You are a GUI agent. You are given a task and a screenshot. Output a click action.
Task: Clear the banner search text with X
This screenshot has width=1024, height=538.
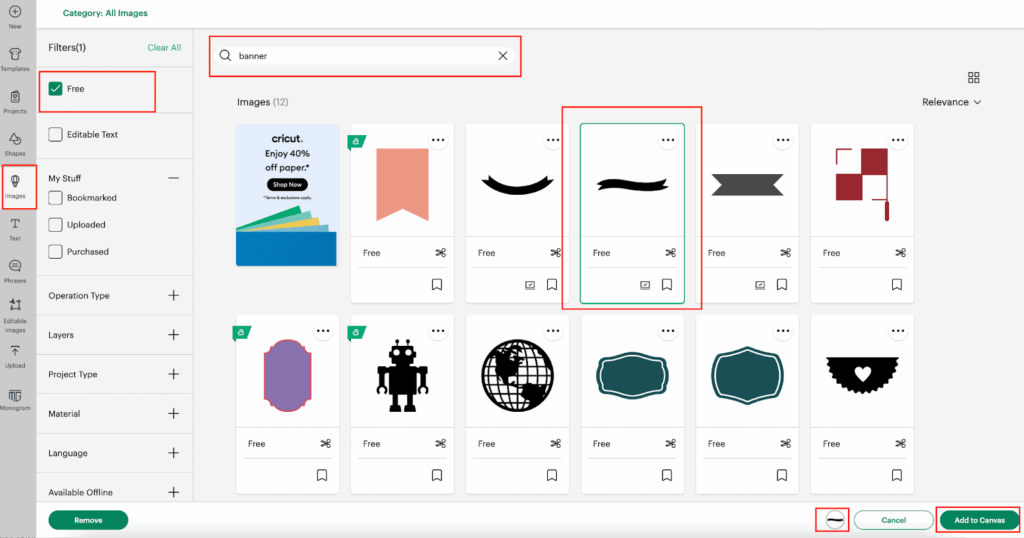503,56
